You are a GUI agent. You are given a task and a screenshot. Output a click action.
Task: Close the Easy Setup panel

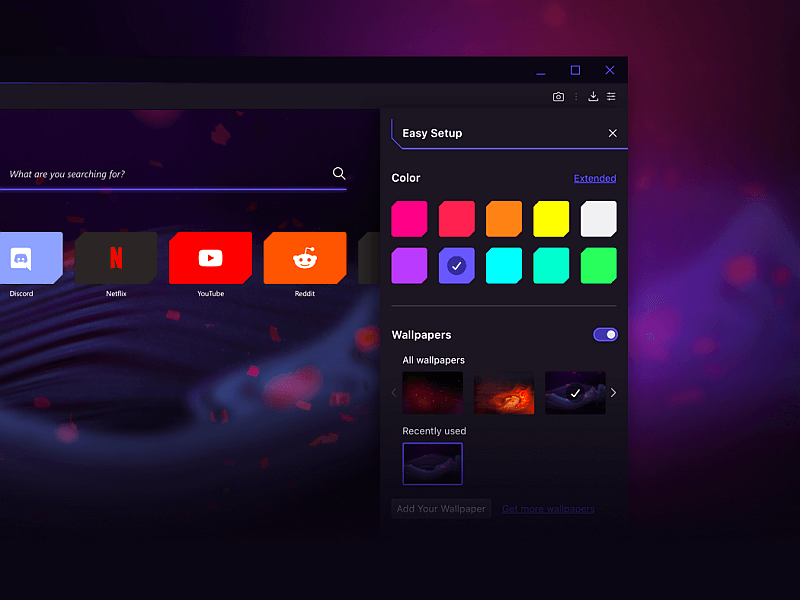(x=613, y=133)
